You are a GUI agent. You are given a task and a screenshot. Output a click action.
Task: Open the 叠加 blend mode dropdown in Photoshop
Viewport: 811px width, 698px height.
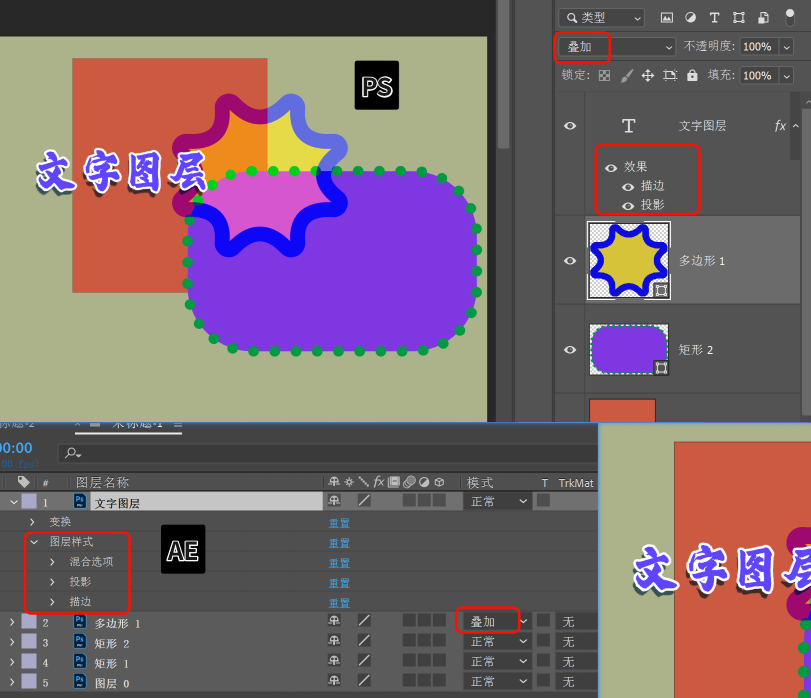pos(615,47)
